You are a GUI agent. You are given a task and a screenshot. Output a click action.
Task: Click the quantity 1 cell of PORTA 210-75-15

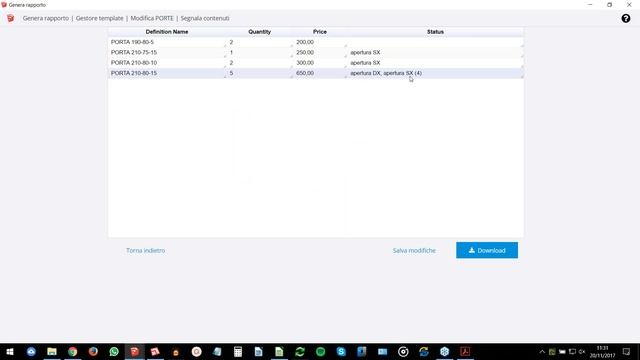tap(260, 52)
